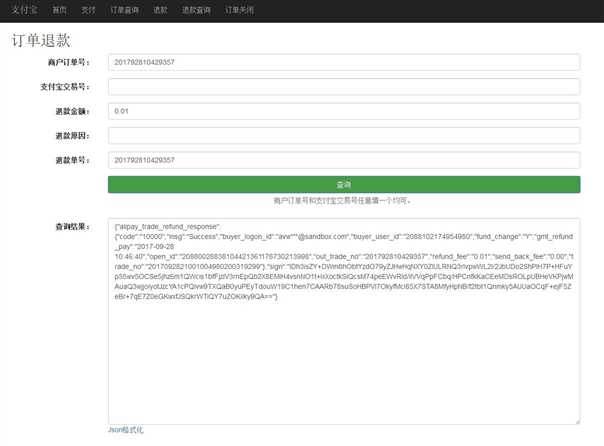Select the 退款 nav item
Viewport: 604px width, 446px height.
click(x=160, y=10)
